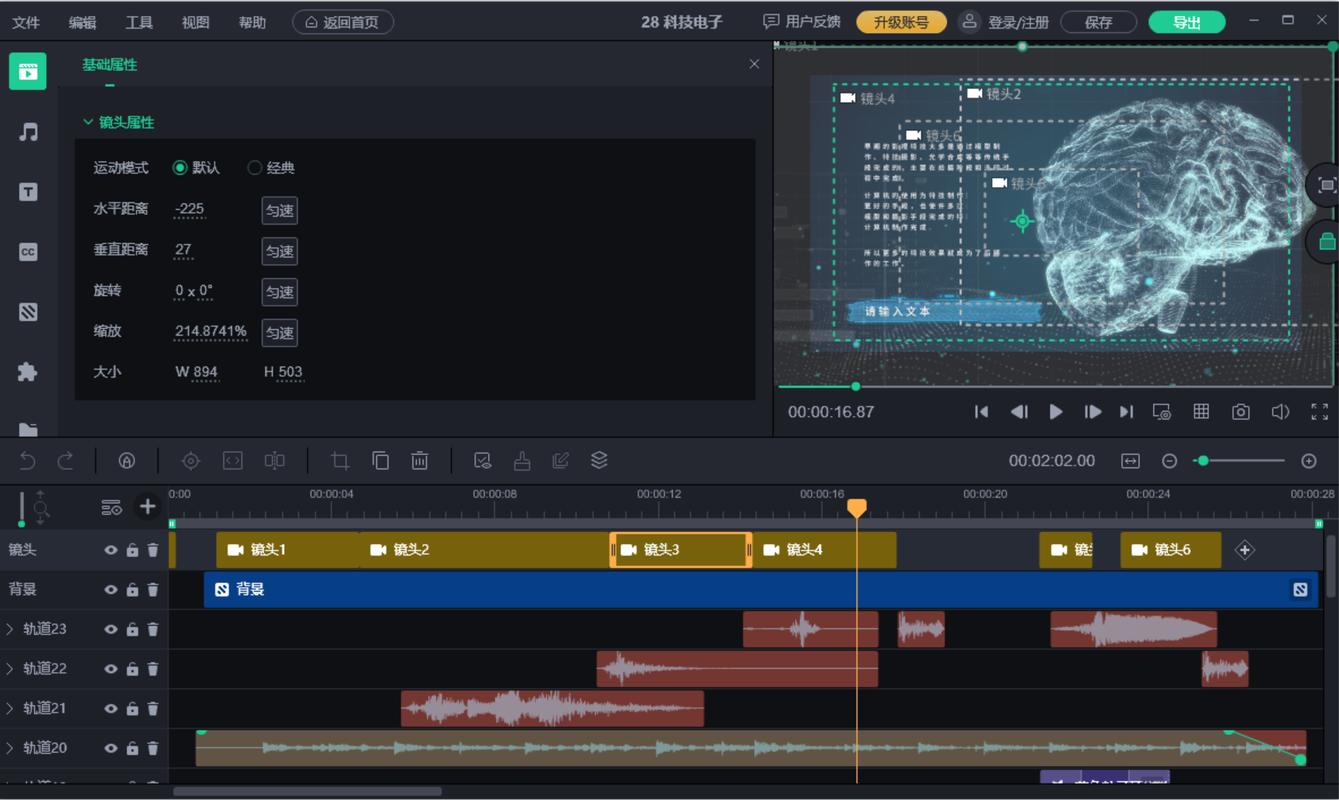Click the fit timeline width icon

click(x=1130, y=461)
